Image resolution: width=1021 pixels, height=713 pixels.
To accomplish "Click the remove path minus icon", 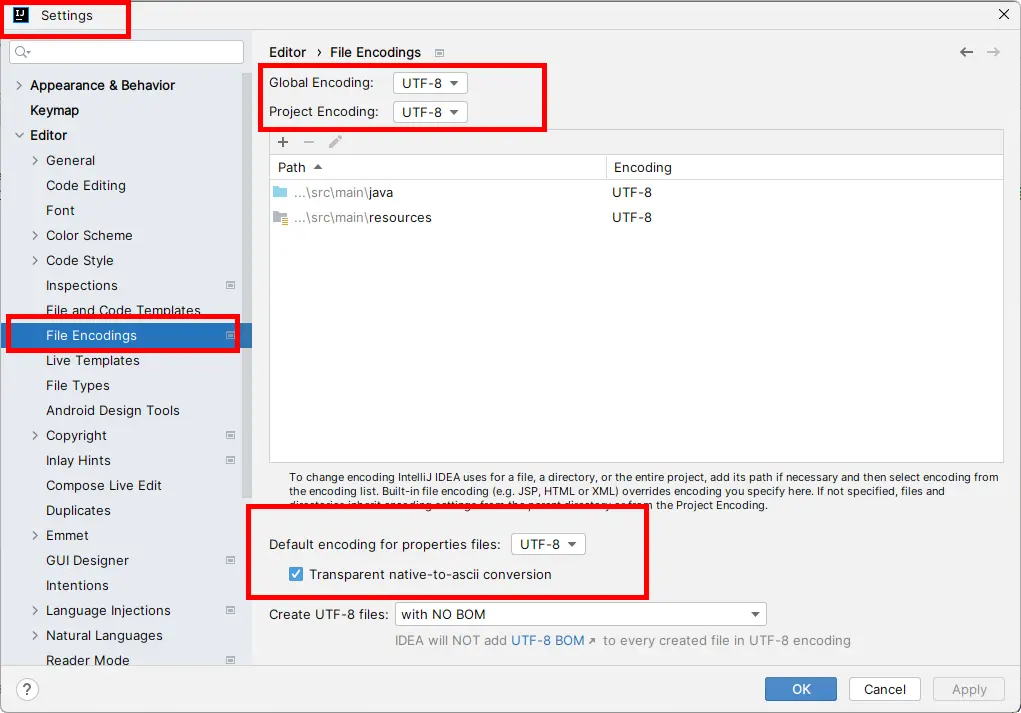I will coord(309,142).
